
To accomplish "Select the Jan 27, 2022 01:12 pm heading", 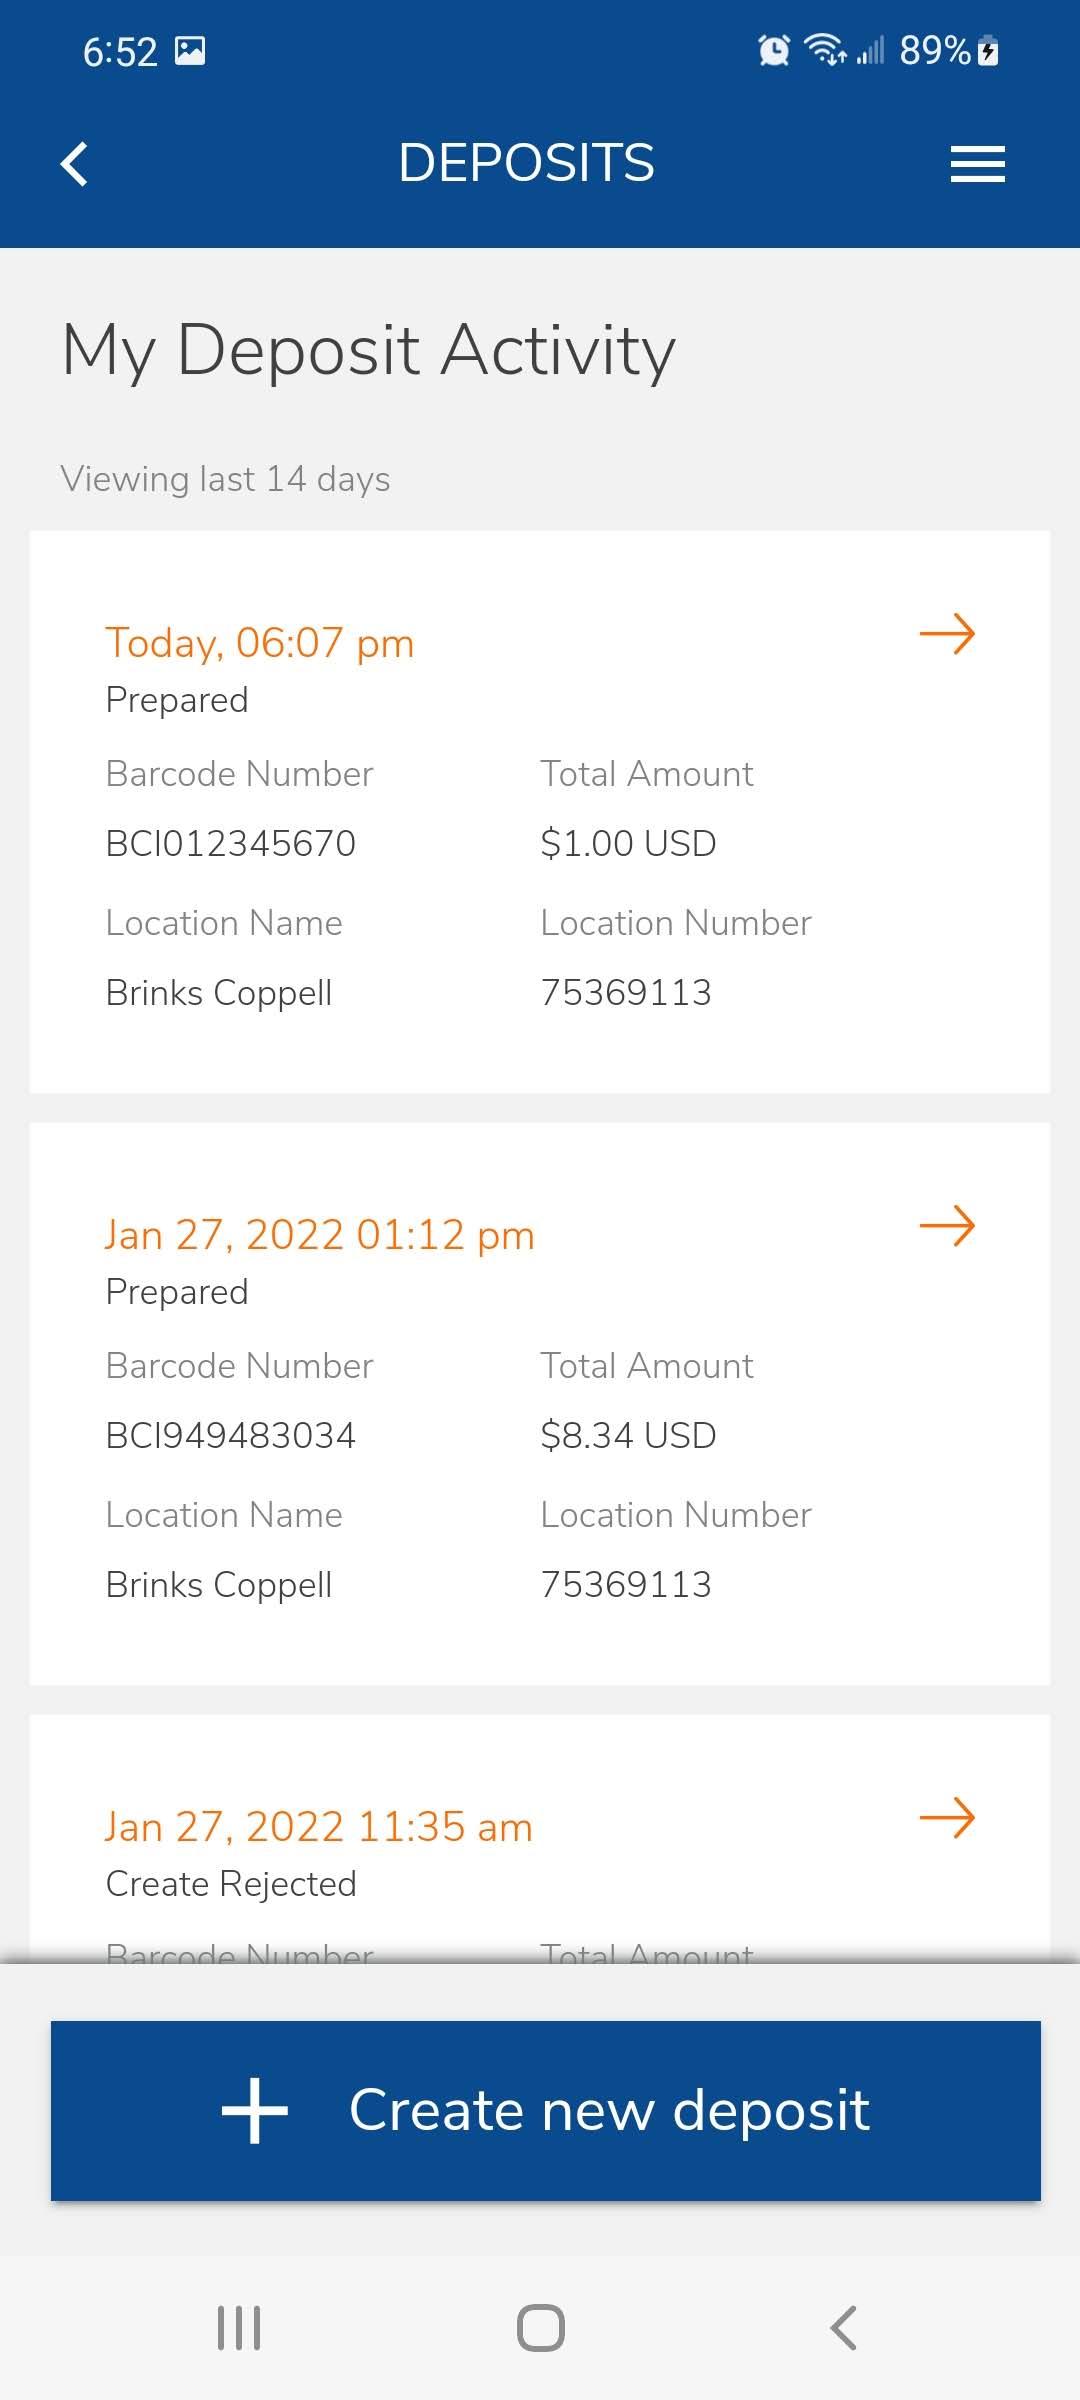I will [320, 1235].
